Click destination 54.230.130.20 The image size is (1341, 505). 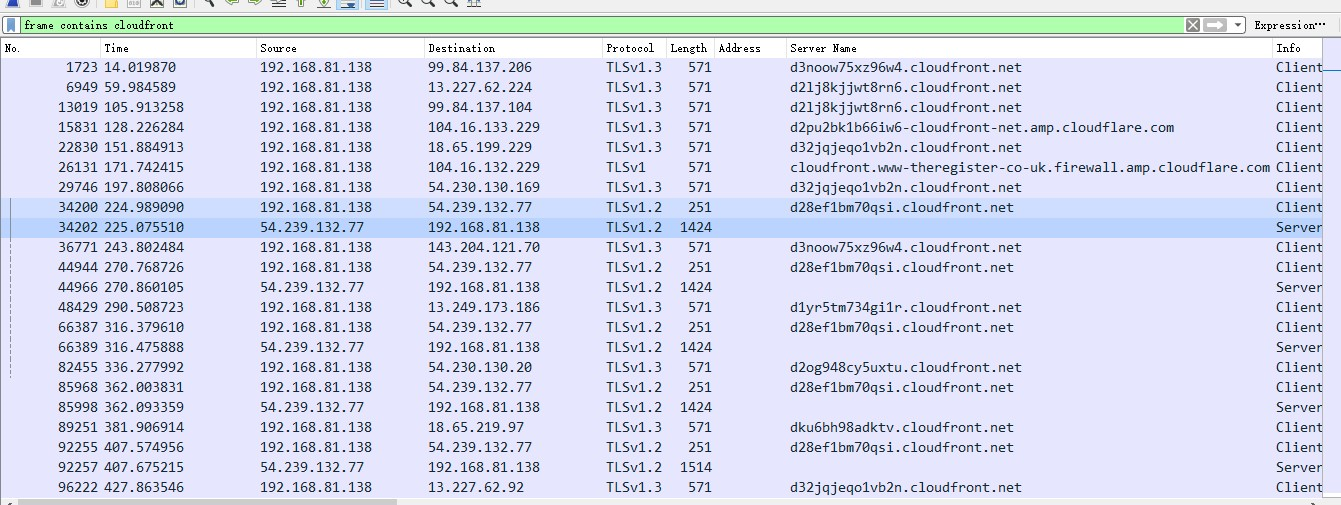(x=480, y=368)
